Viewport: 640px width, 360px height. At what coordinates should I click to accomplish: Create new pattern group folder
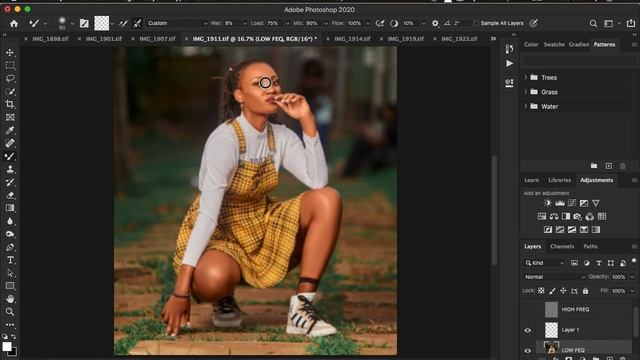(594, 166)
